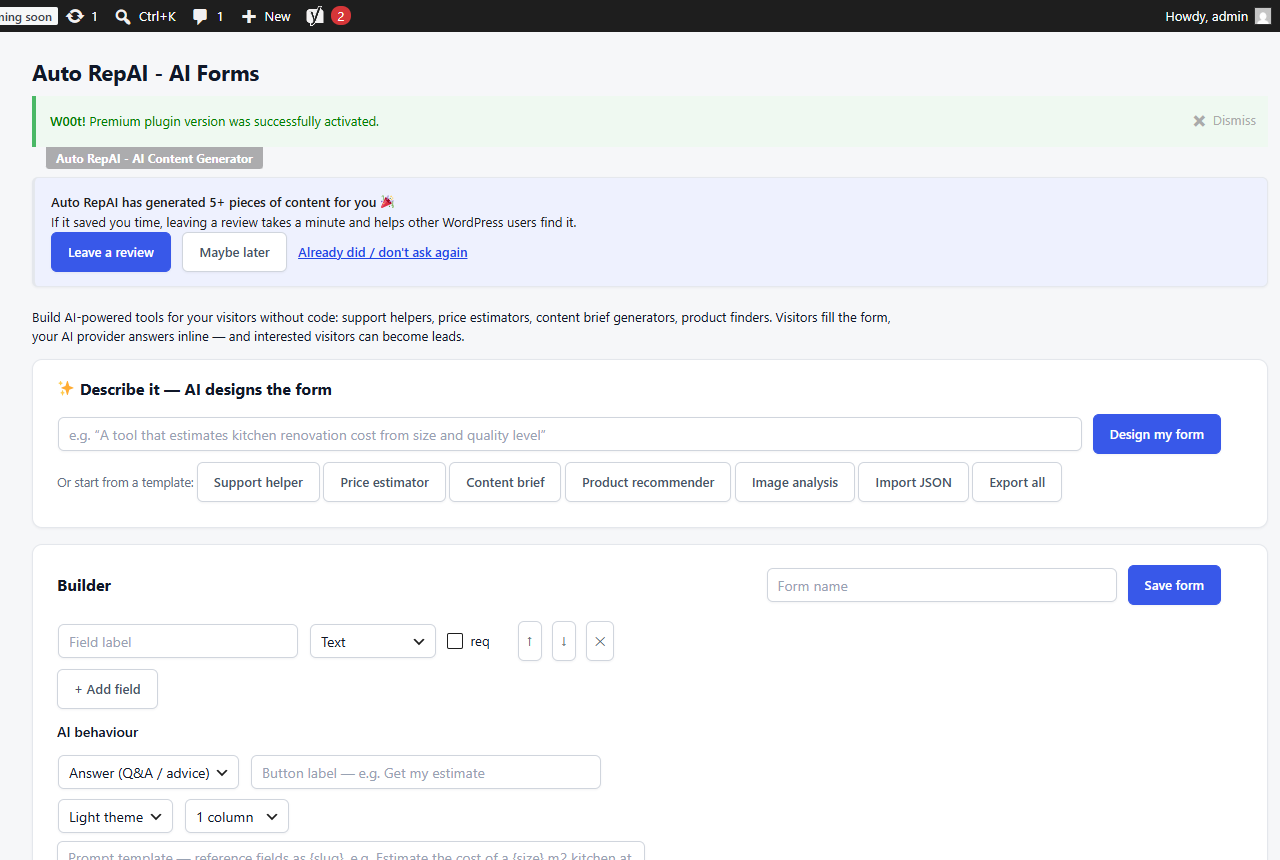Choose the Price estimator template
The height and width of the screenshot is (860, 1280).
click(x=385, y=482)
